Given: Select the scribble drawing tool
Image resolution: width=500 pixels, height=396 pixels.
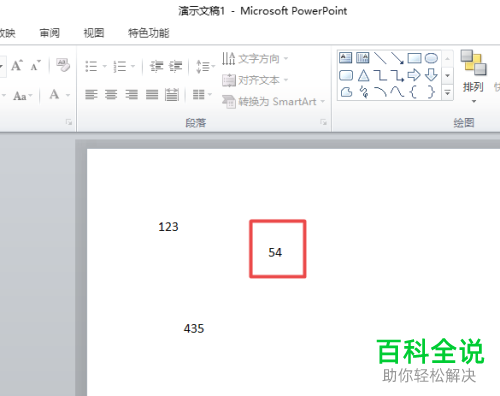Looking at the screenshot, I should click(x=364, y=92).
